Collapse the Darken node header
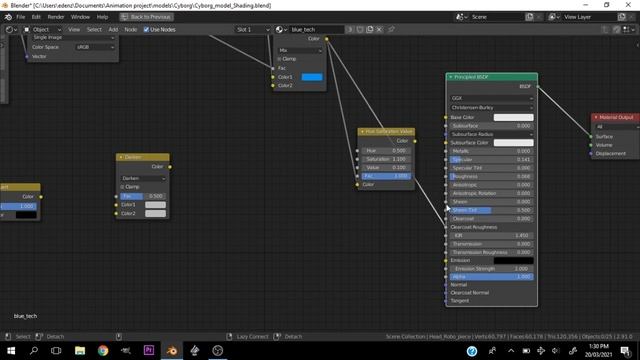Viewport: 640px width, 360px height. 121,157
